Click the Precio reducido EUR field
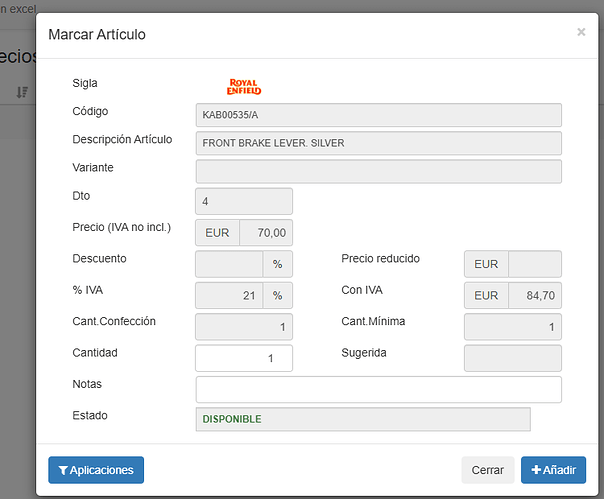This screenshot has height=499, width=604. point(534,264)
